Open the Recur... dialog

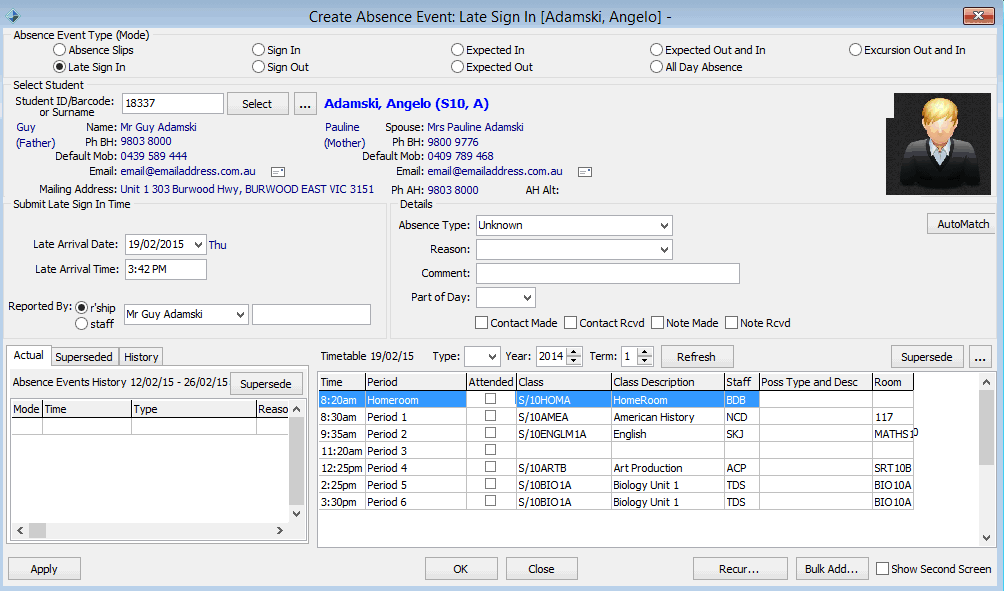coord(740,569)
